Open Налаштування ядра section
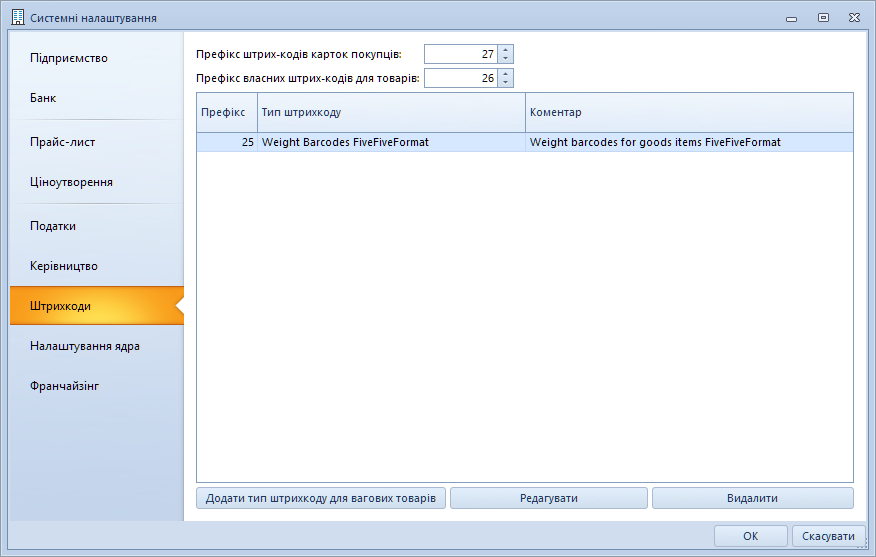Image resolution: width=876 pixels, height=557 pixels. coord(85,346)
